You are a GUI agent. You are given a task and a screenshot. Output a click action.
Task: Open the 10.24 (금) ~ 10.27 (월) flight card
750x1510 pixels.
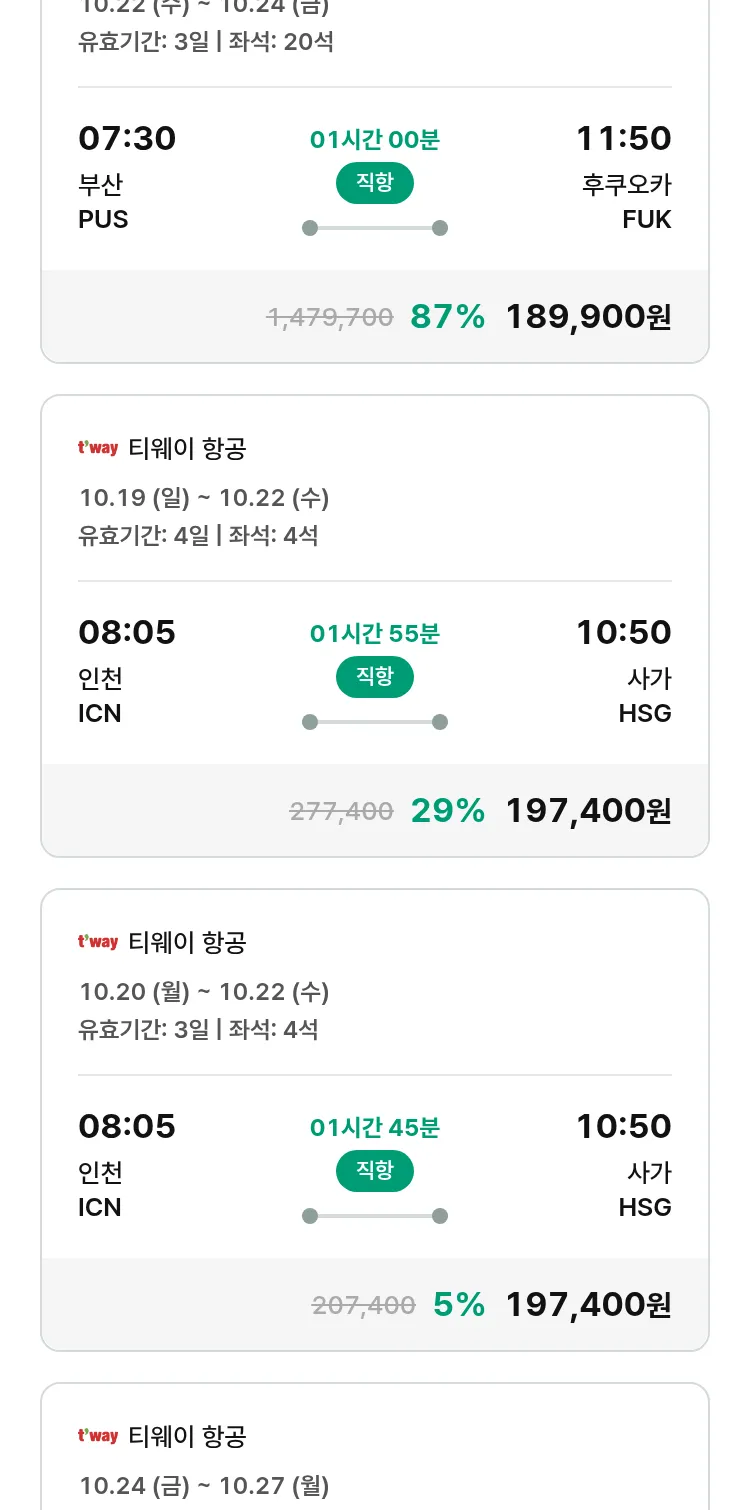(x=204, y=1486)
